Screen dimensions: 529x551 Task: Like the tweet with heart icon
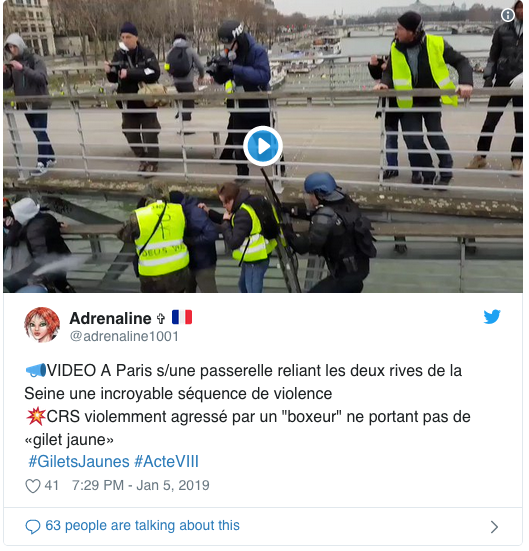(x=33, y=486)
